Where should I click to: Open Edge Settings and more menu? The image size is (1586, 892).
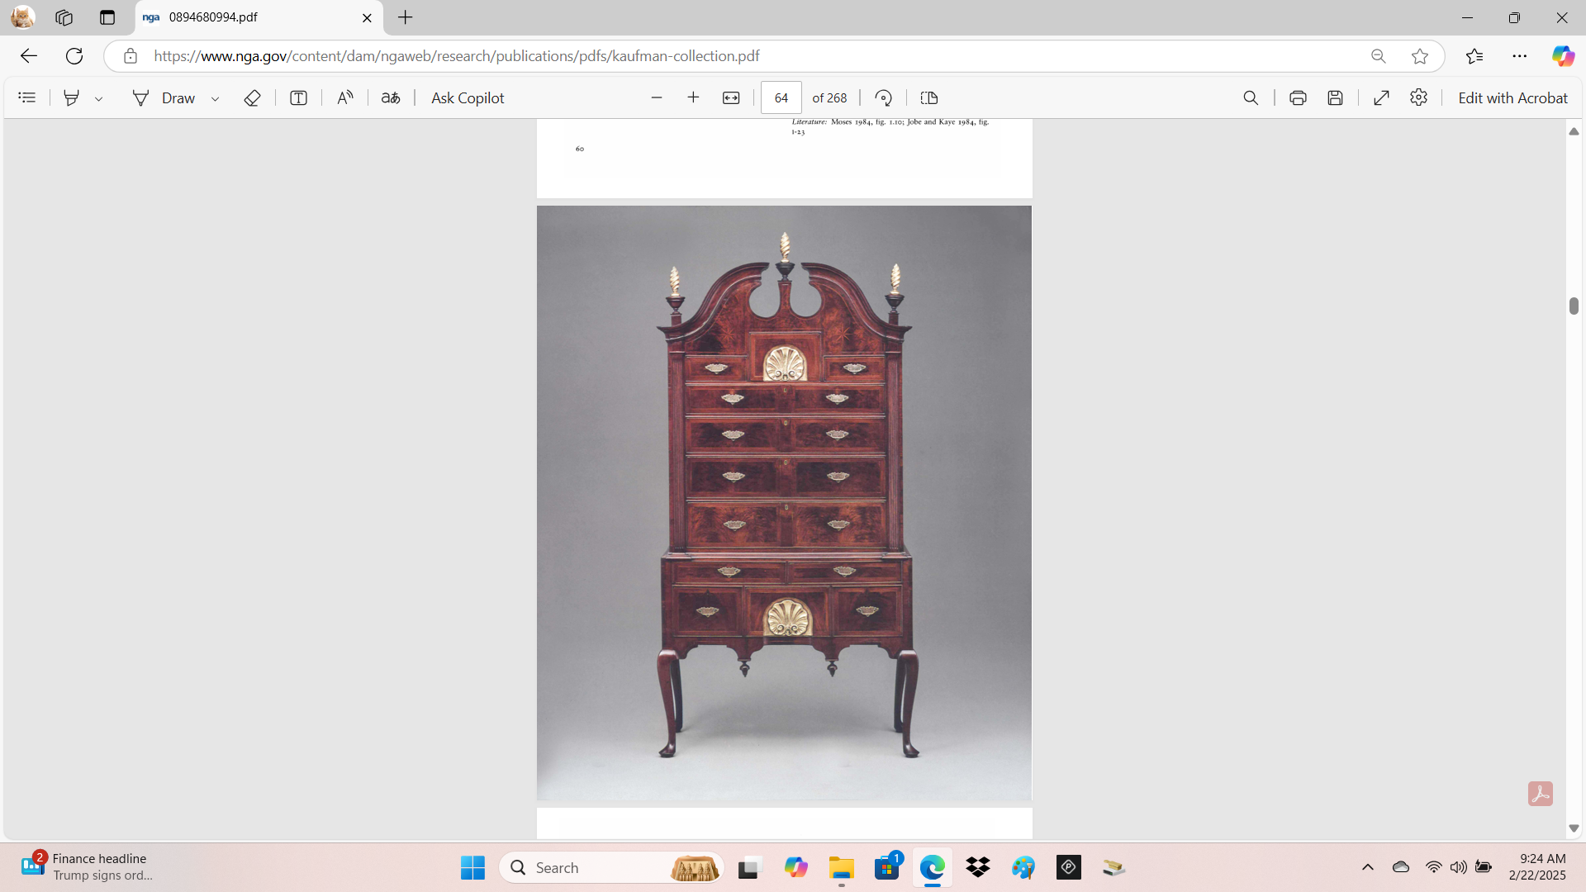(1519, 56)
